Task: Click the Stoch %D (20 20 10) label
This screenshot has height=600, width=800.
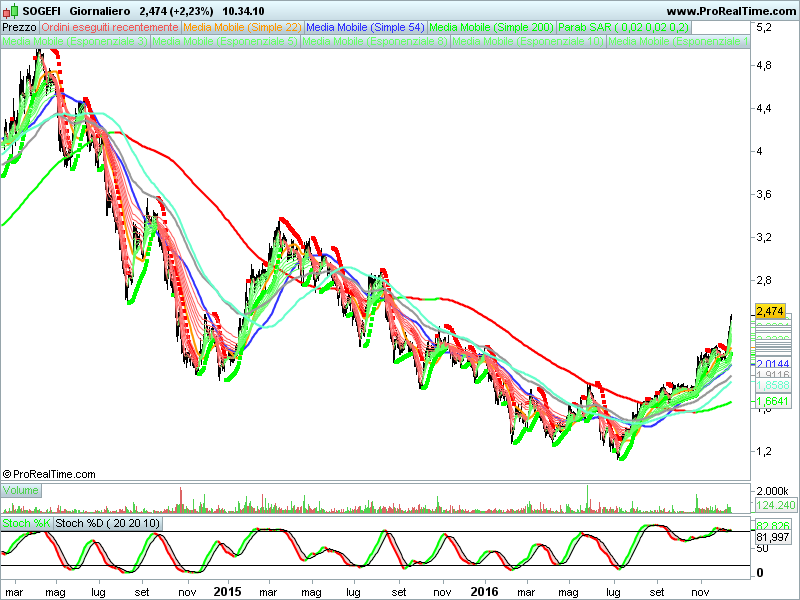Action: click(x=107, y=523)
